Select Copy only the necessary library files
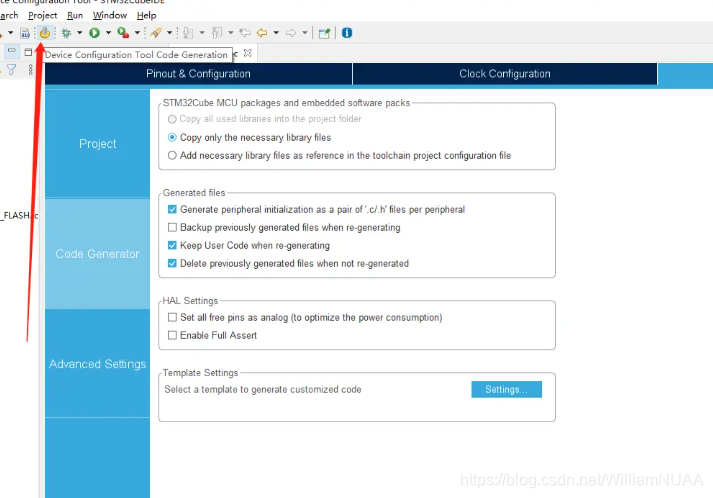 pyautogui.click(x=249, y=137)
